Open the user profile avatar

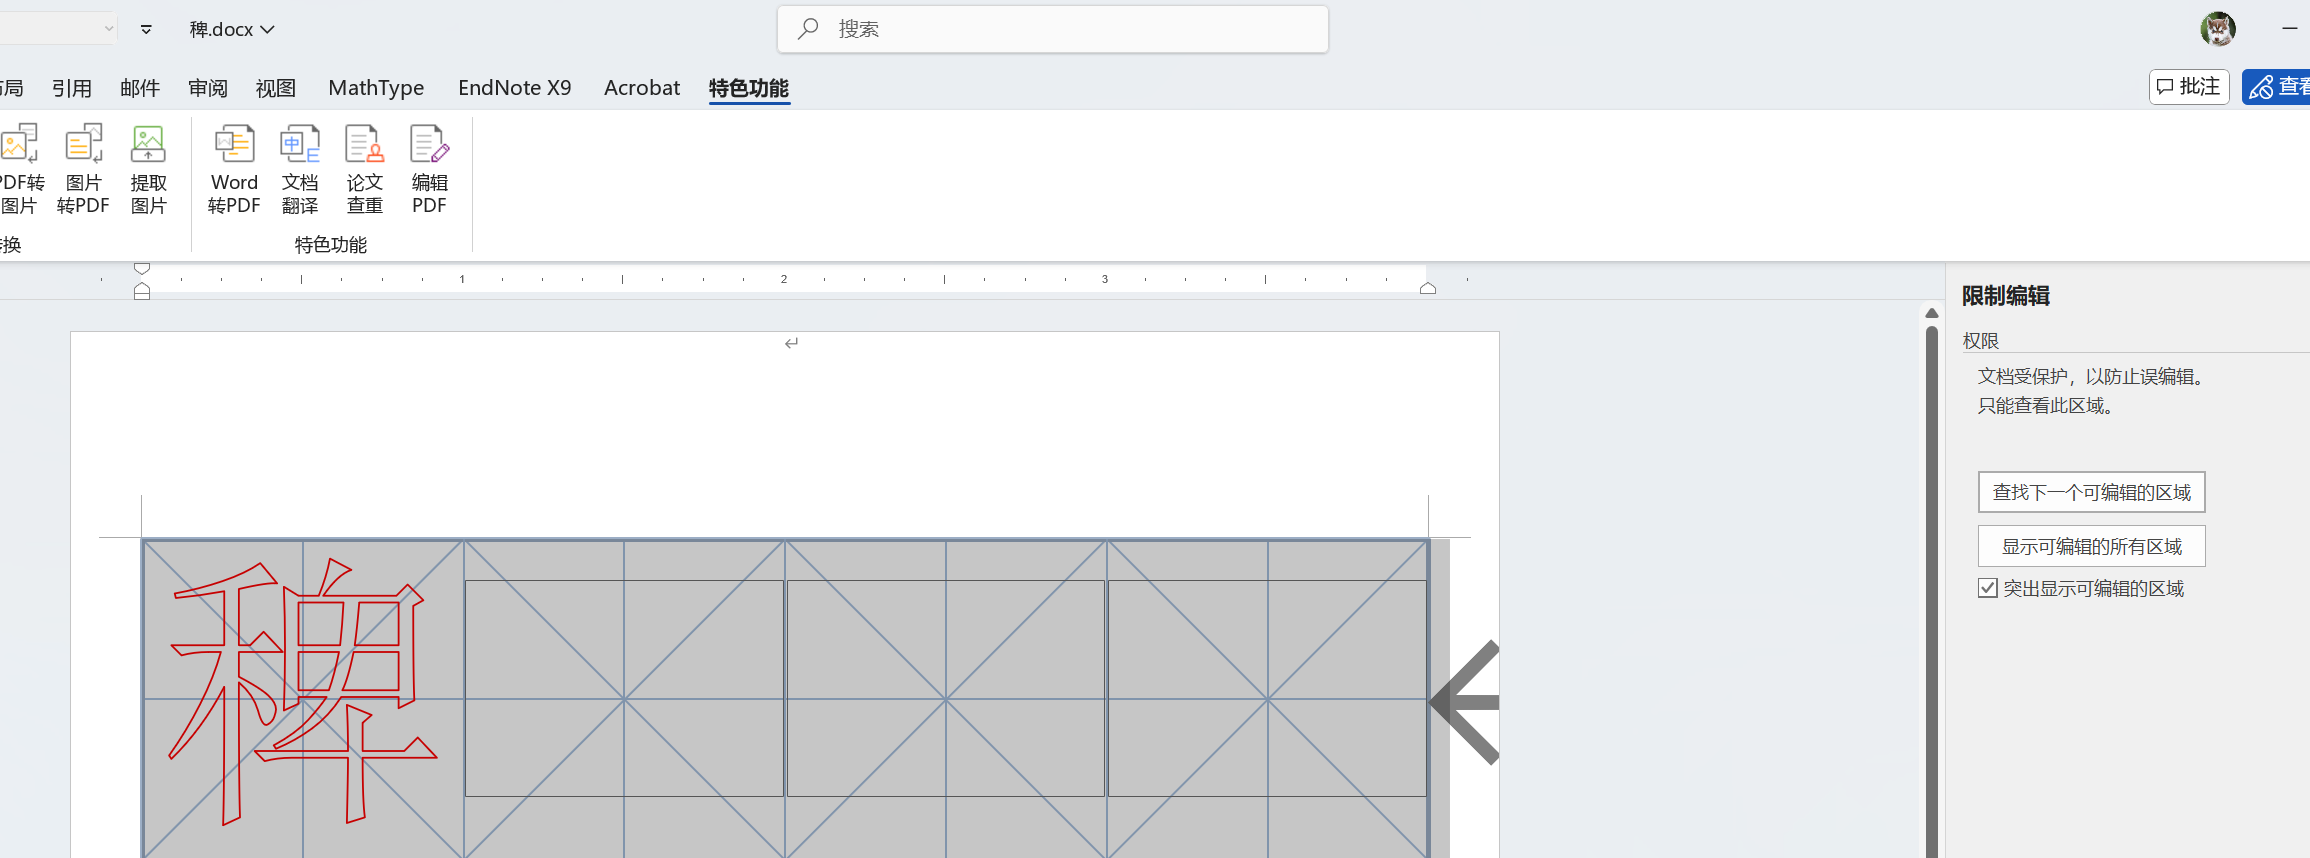click(x=2217, y=29)
